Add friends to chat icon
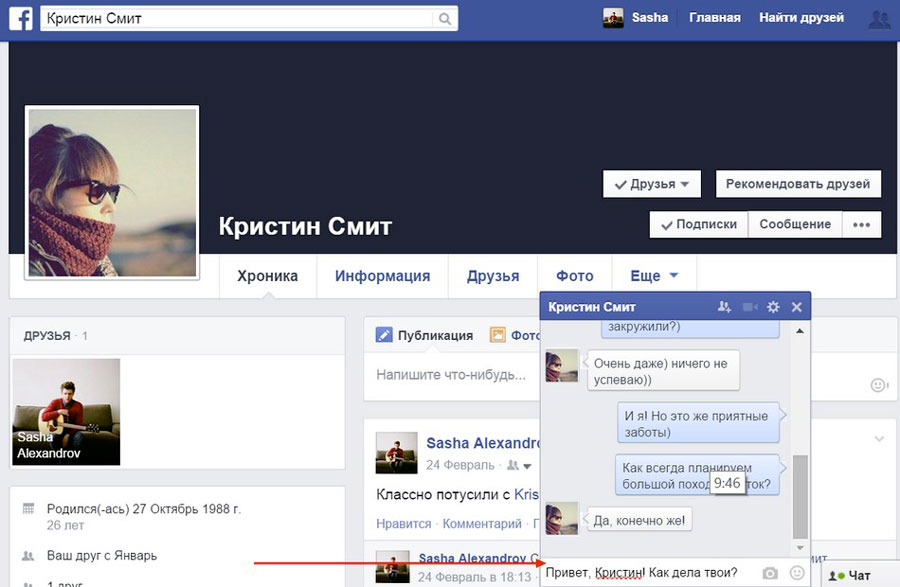Viewport: 900px width, 587px height. coord(724,307)
